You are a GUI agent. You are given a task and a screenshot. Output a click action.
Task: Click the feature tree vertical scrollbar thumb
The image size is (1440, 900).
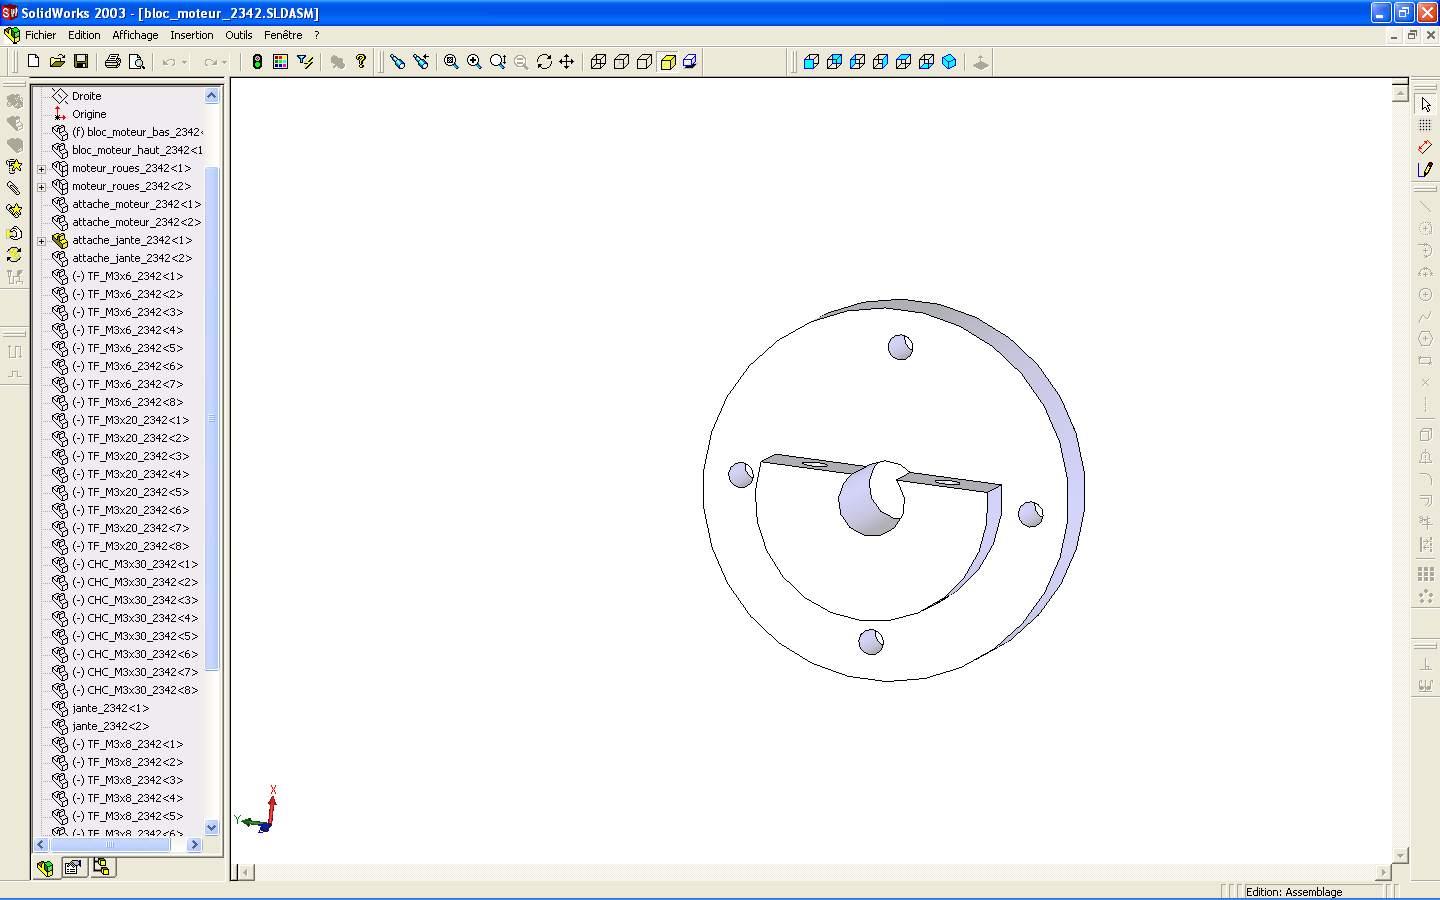point(211,418)
